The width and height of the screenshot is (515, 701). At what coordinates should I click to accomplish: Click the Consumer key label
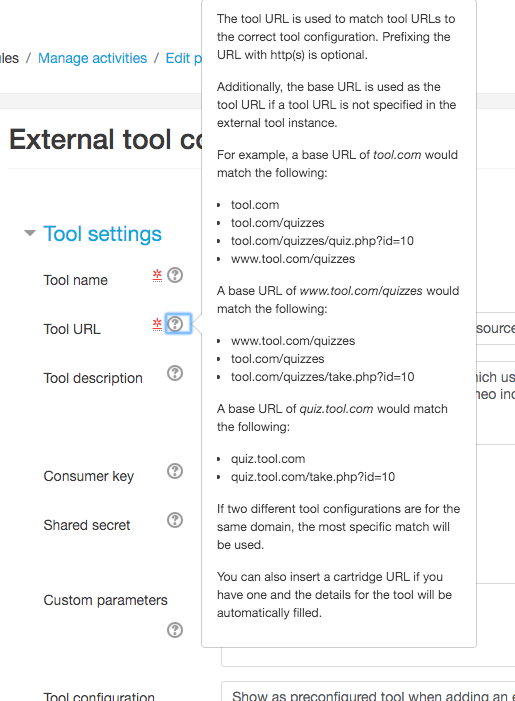[89, 476]
